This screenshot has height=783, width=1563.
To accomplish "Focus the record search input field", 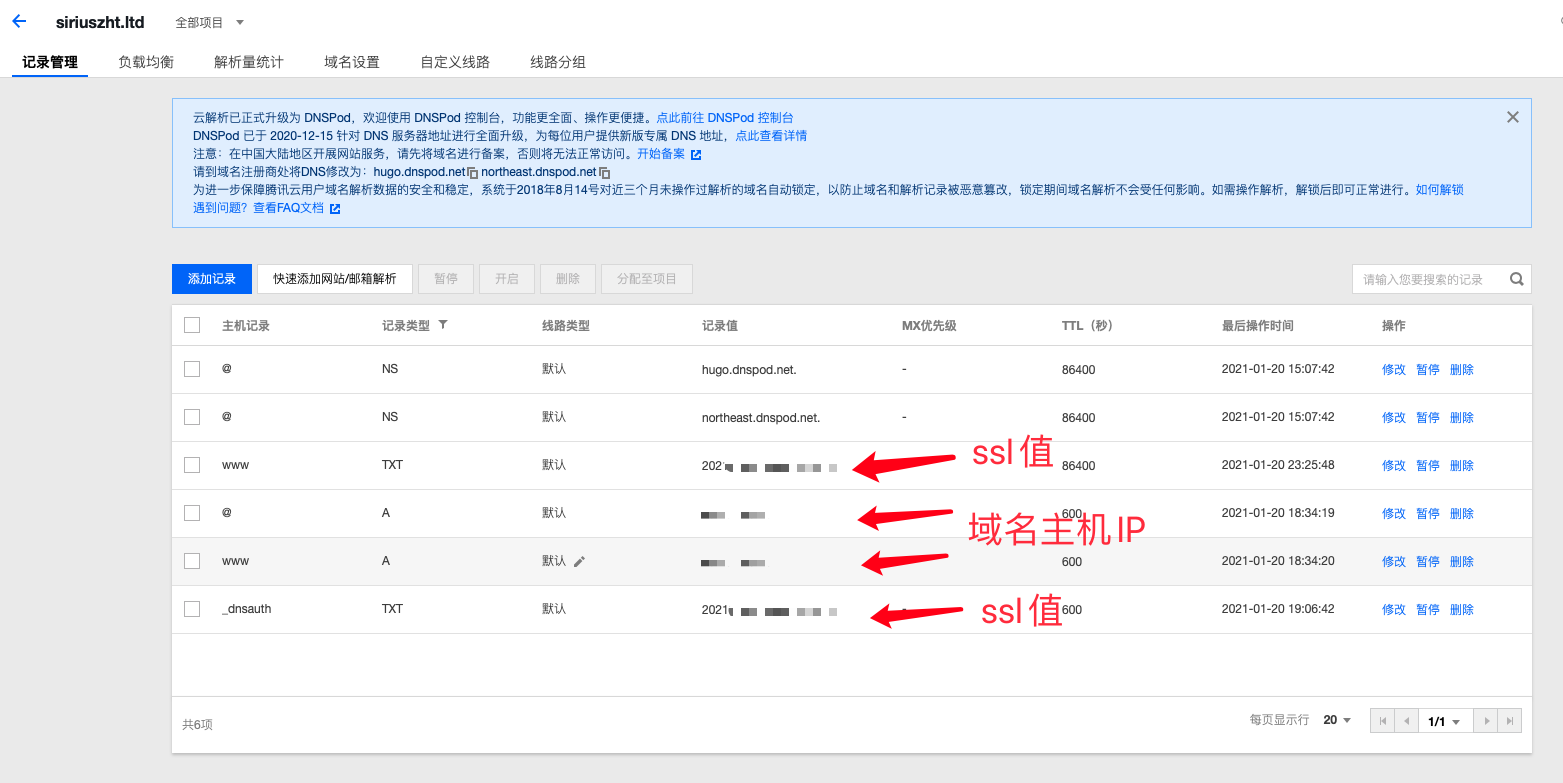I will click(x=1428, y=280).
